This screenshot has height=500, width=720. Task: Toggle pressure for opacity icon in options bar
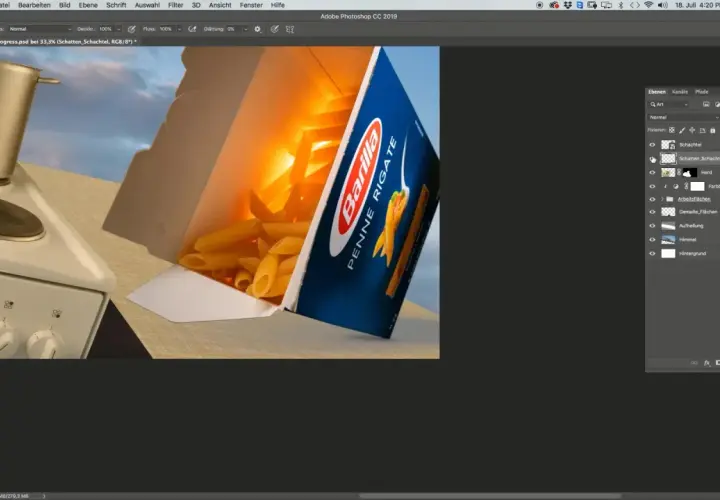132,29
